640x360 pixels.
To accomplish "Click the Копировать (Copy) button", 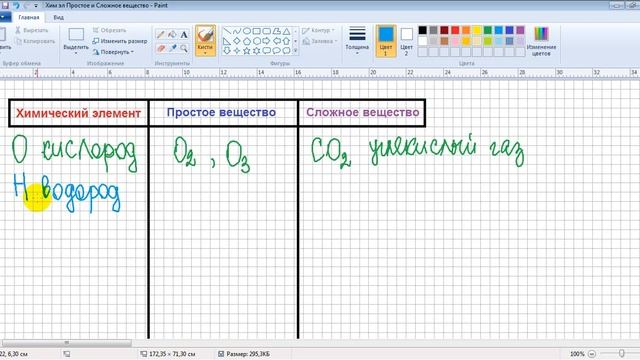I will (35, 41).
